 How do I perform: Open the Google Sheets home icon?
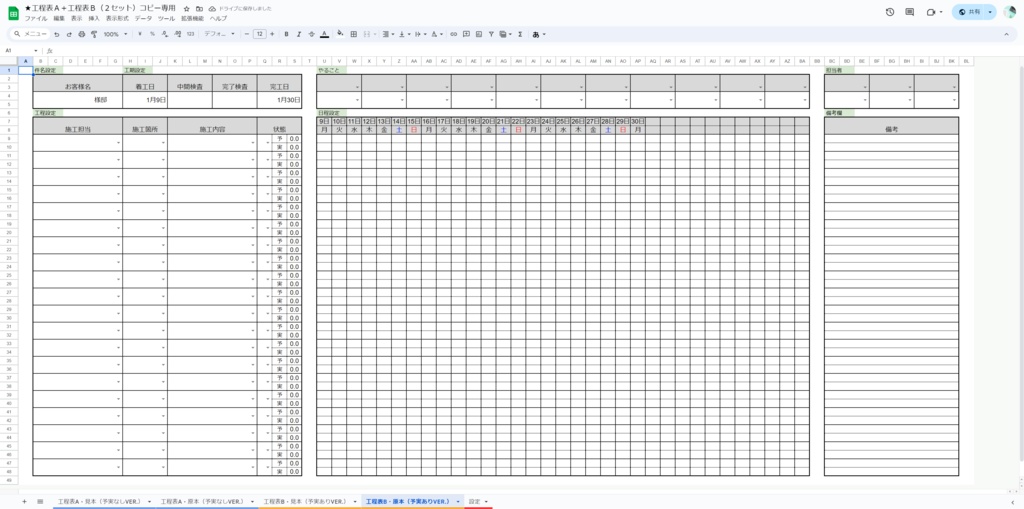tap(13, 13)
